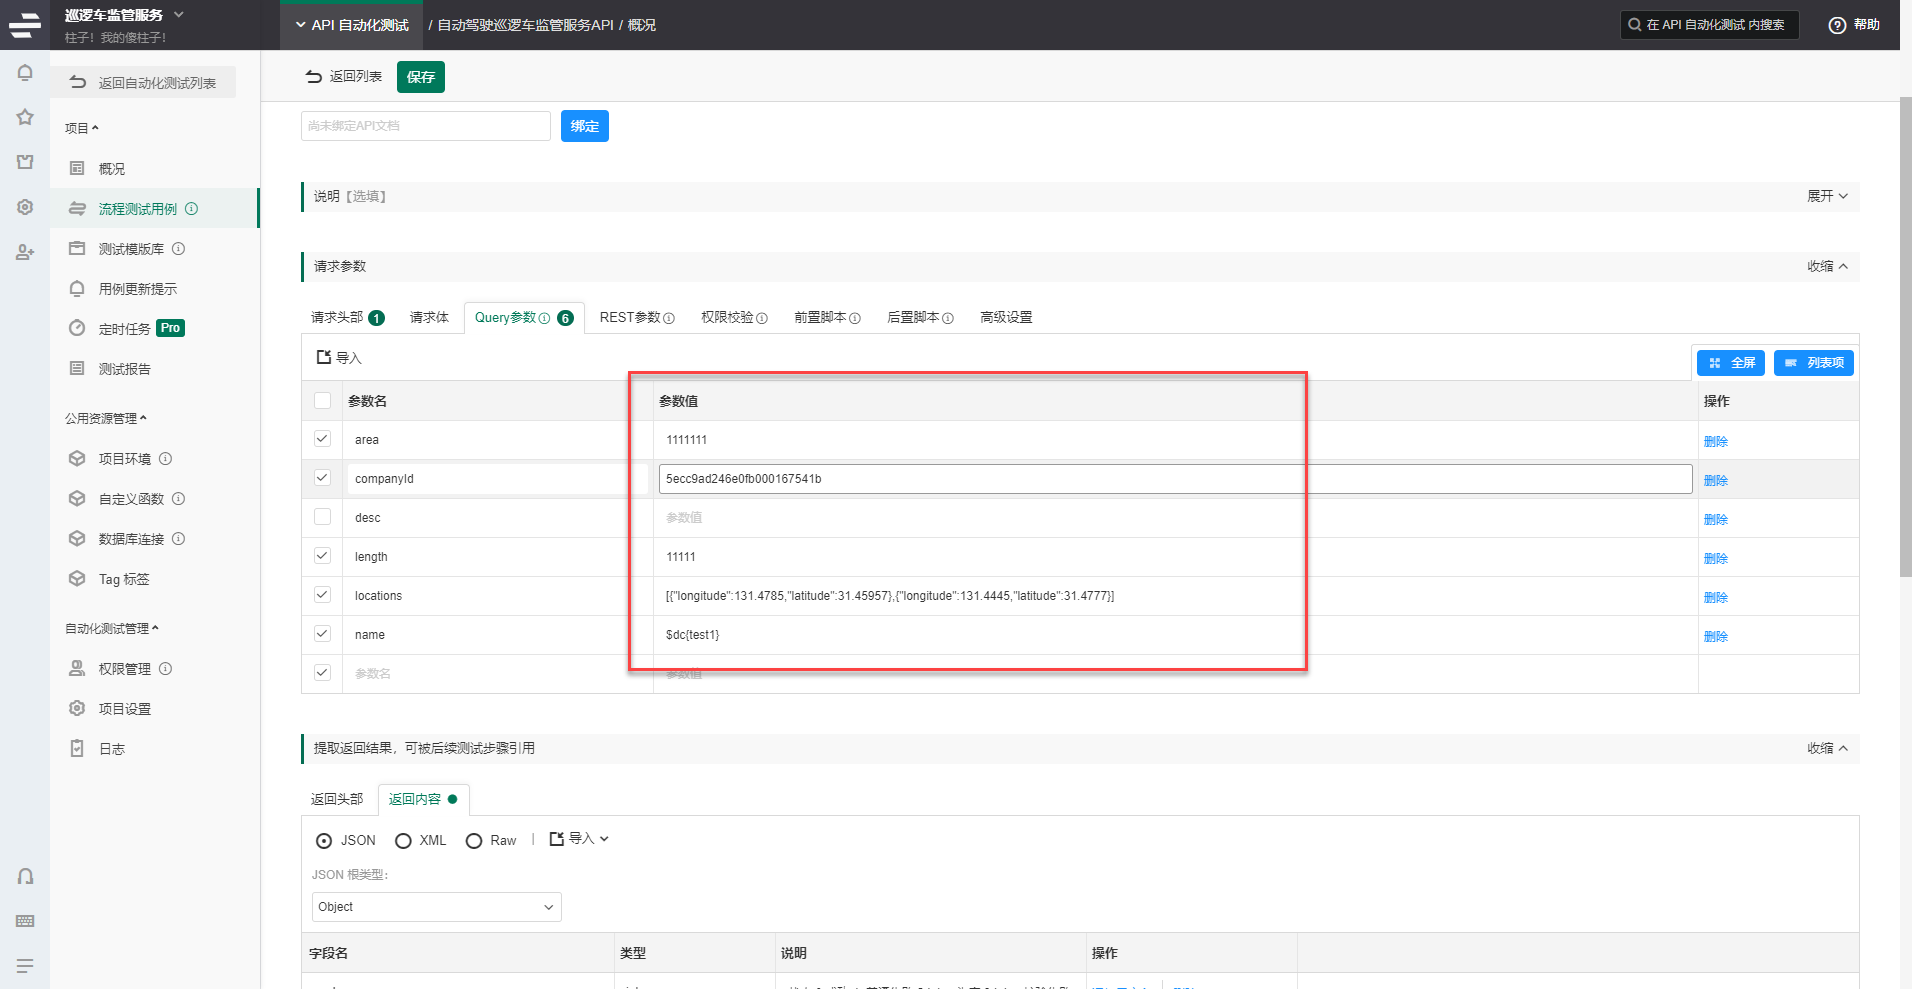Open the notifications bell icon in left rail
Image resolution: width=1912 pixels, height=989 pixels.
(24, 72)
